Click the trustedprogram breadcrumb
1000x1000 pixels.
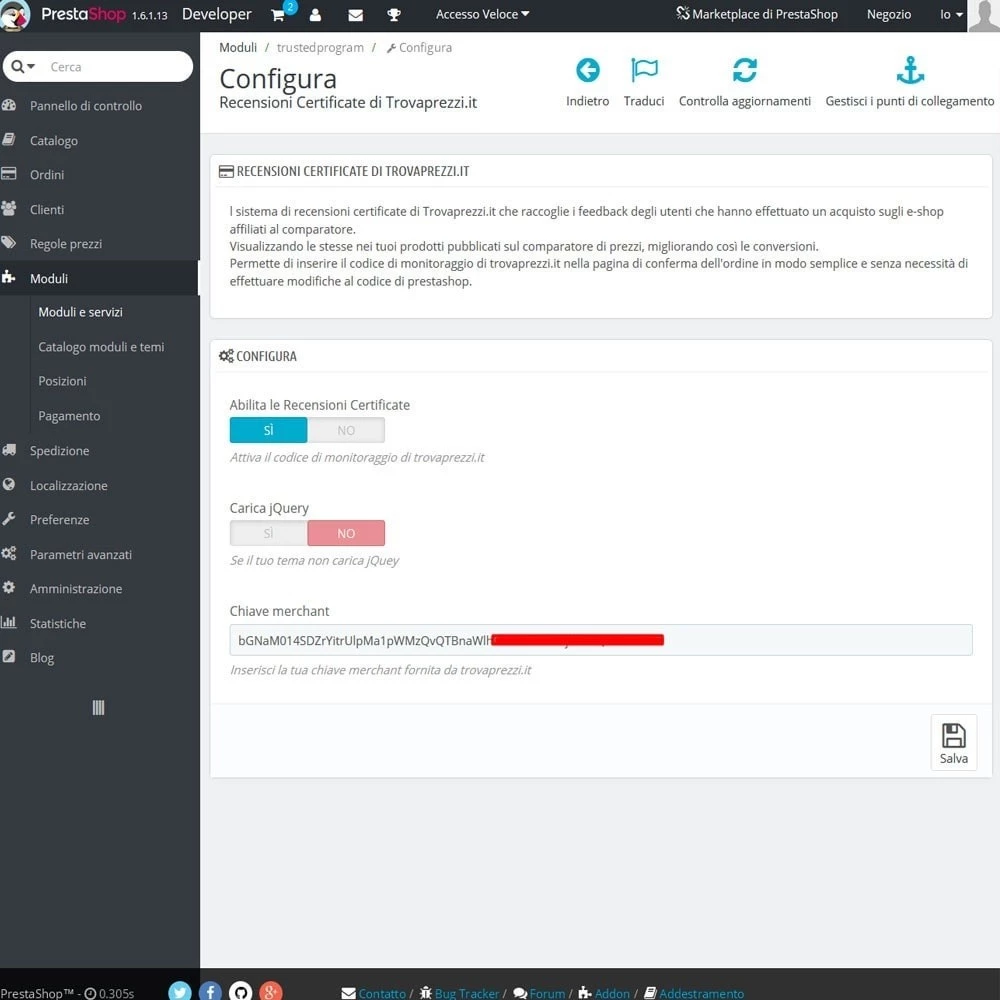(320, 48)
